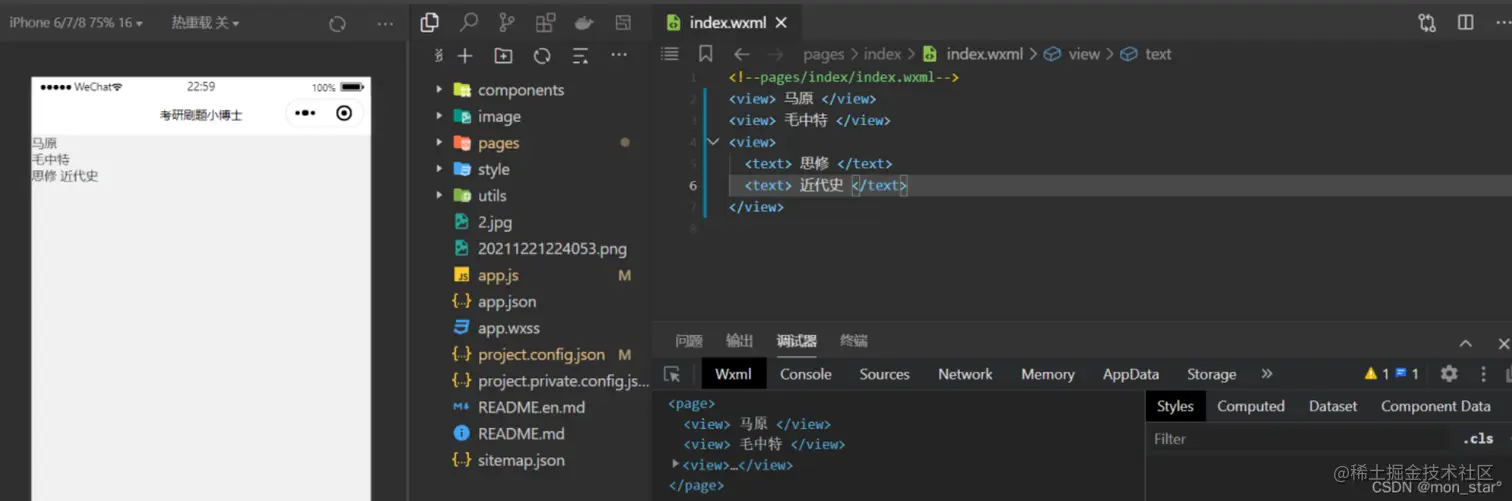Expand the collapsed view node in Wxml tree
Viewport: 1512px width, 501px height.
(676, 464)
